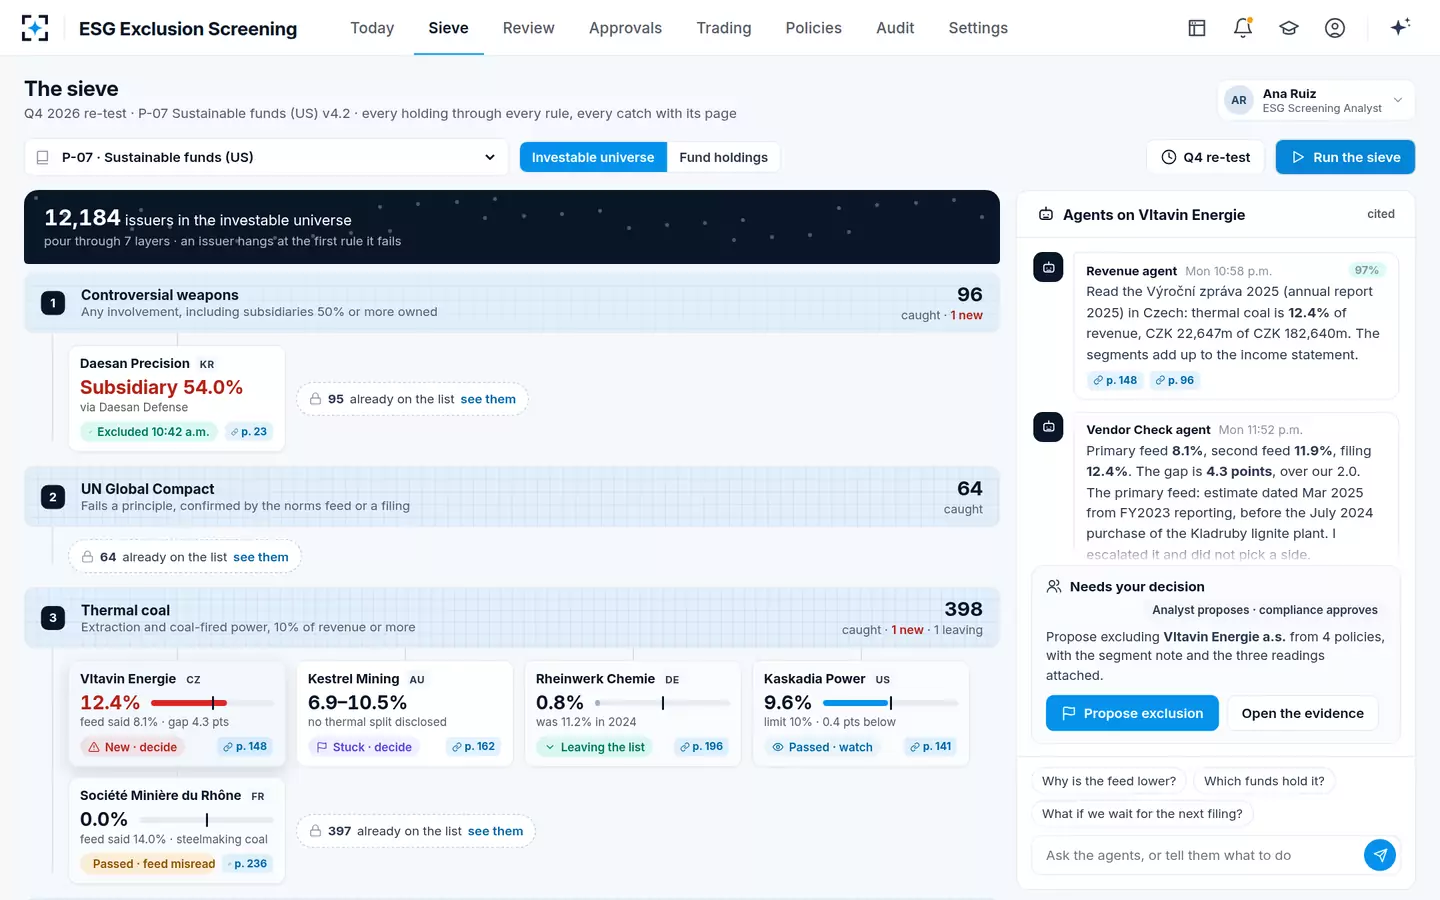Open the layout panel icon in header
The height and width of the screenshot is (900, 1440).
pyautogui.click(x=1197, y=28)
